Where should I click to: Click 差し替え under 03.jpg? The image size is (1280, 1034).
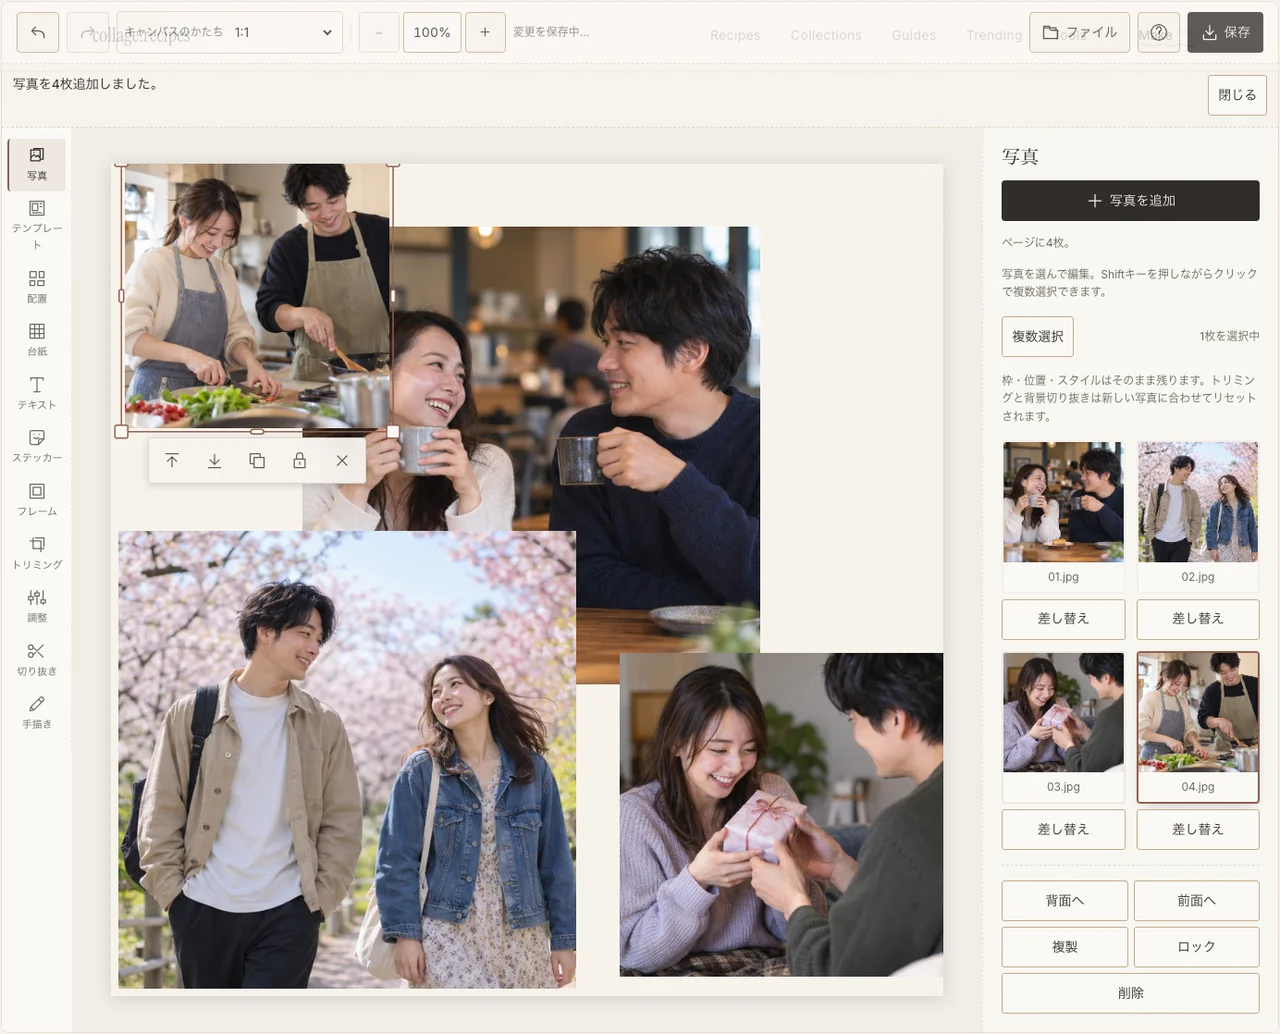(1063, 829)
